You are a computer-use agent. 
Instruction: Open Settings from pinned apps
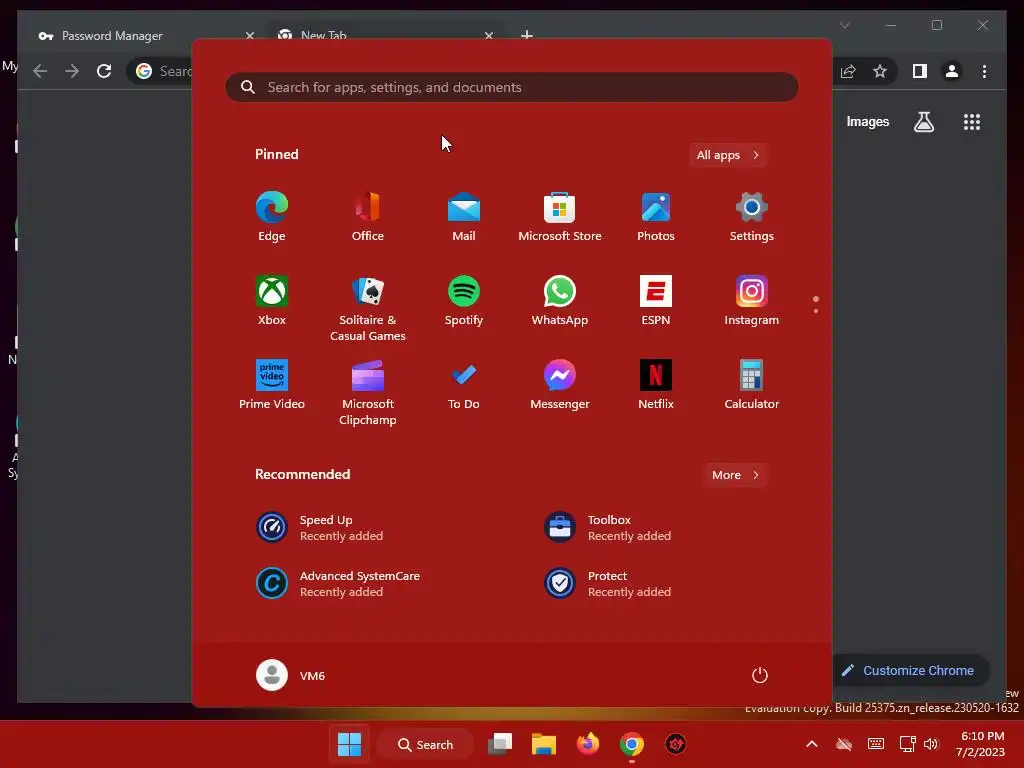752,217
